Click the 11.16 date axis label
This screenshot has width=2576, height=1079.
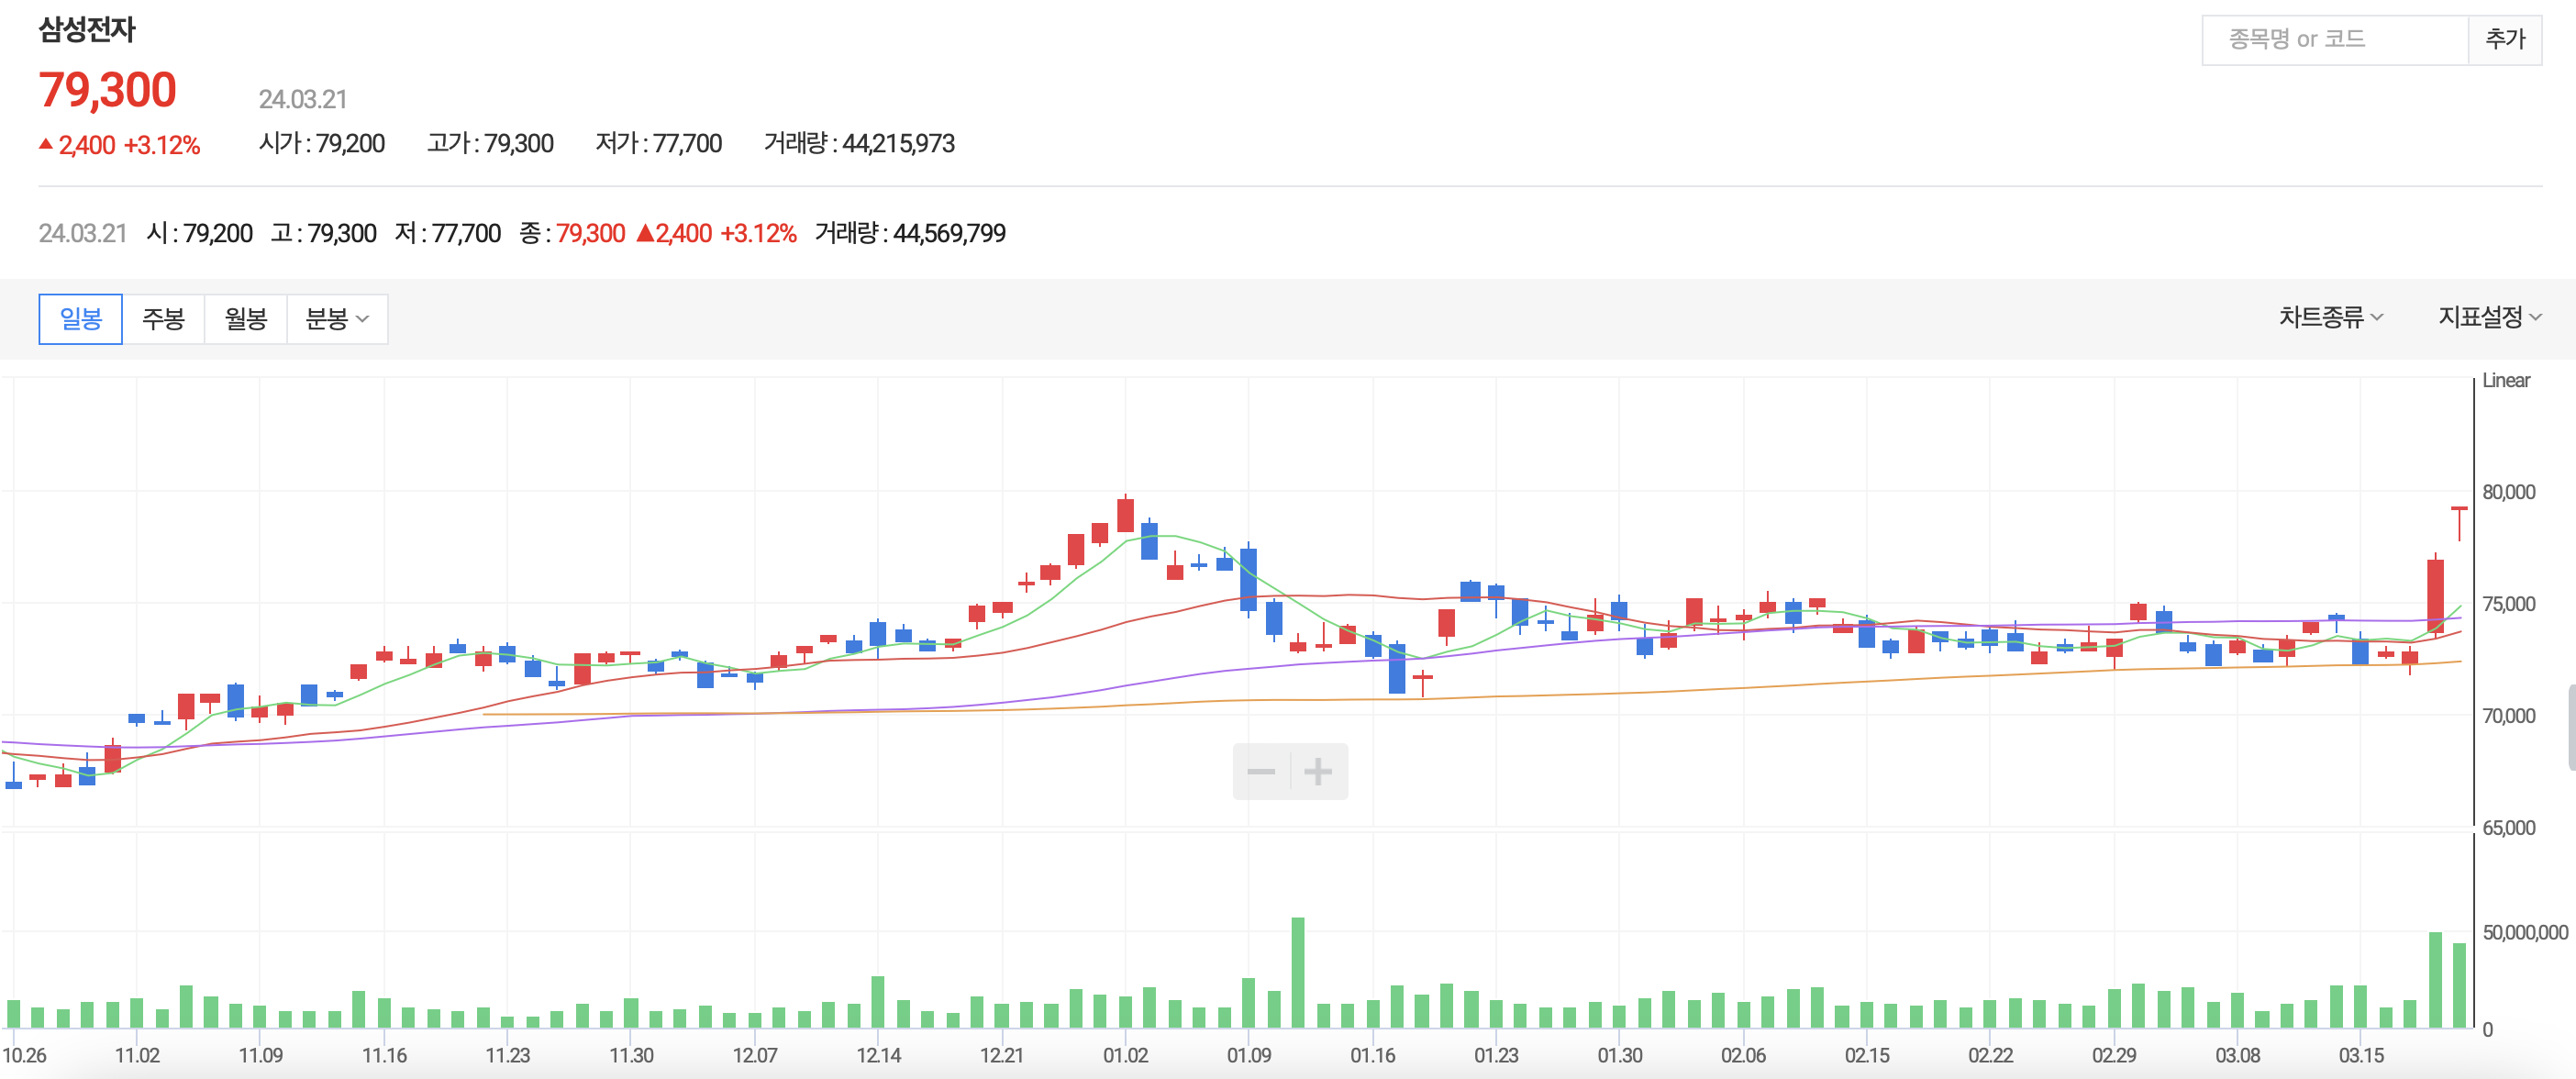pyautogui.click(x=384, y=1055)
